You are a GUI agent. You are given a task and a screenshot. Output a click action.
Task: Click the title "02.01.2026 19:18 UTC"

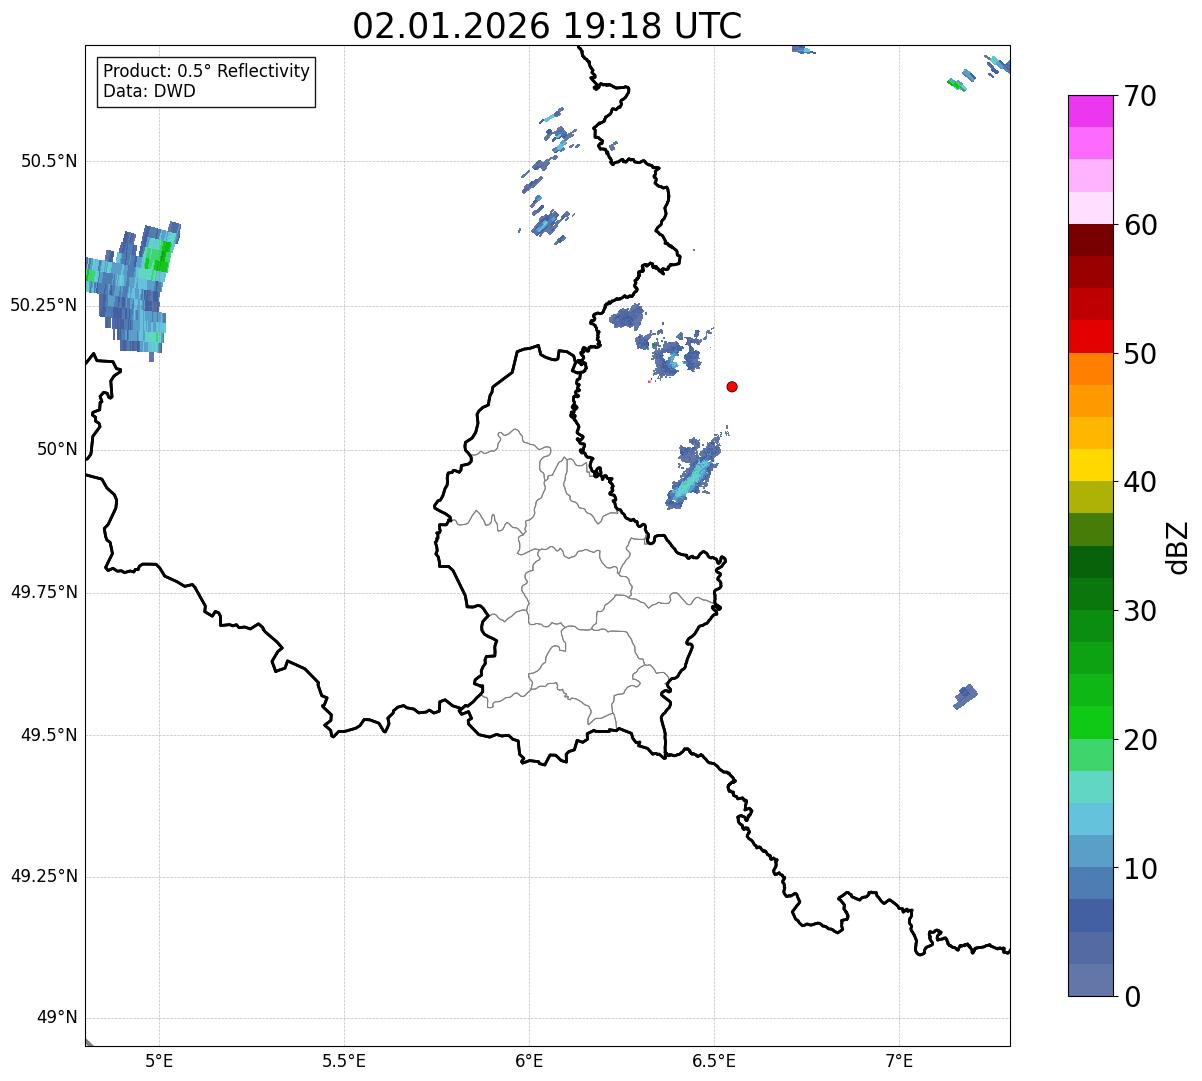547,26
